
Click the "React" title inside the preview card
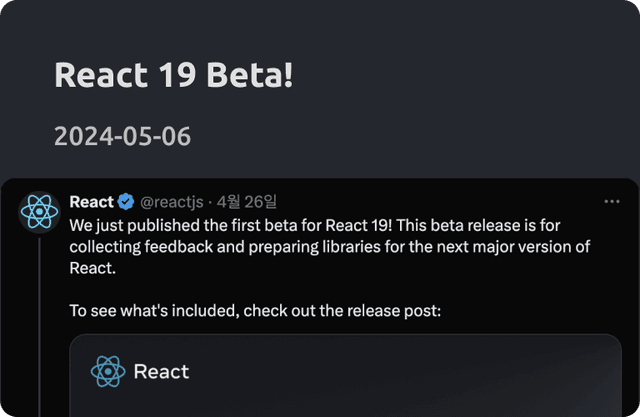161,372
